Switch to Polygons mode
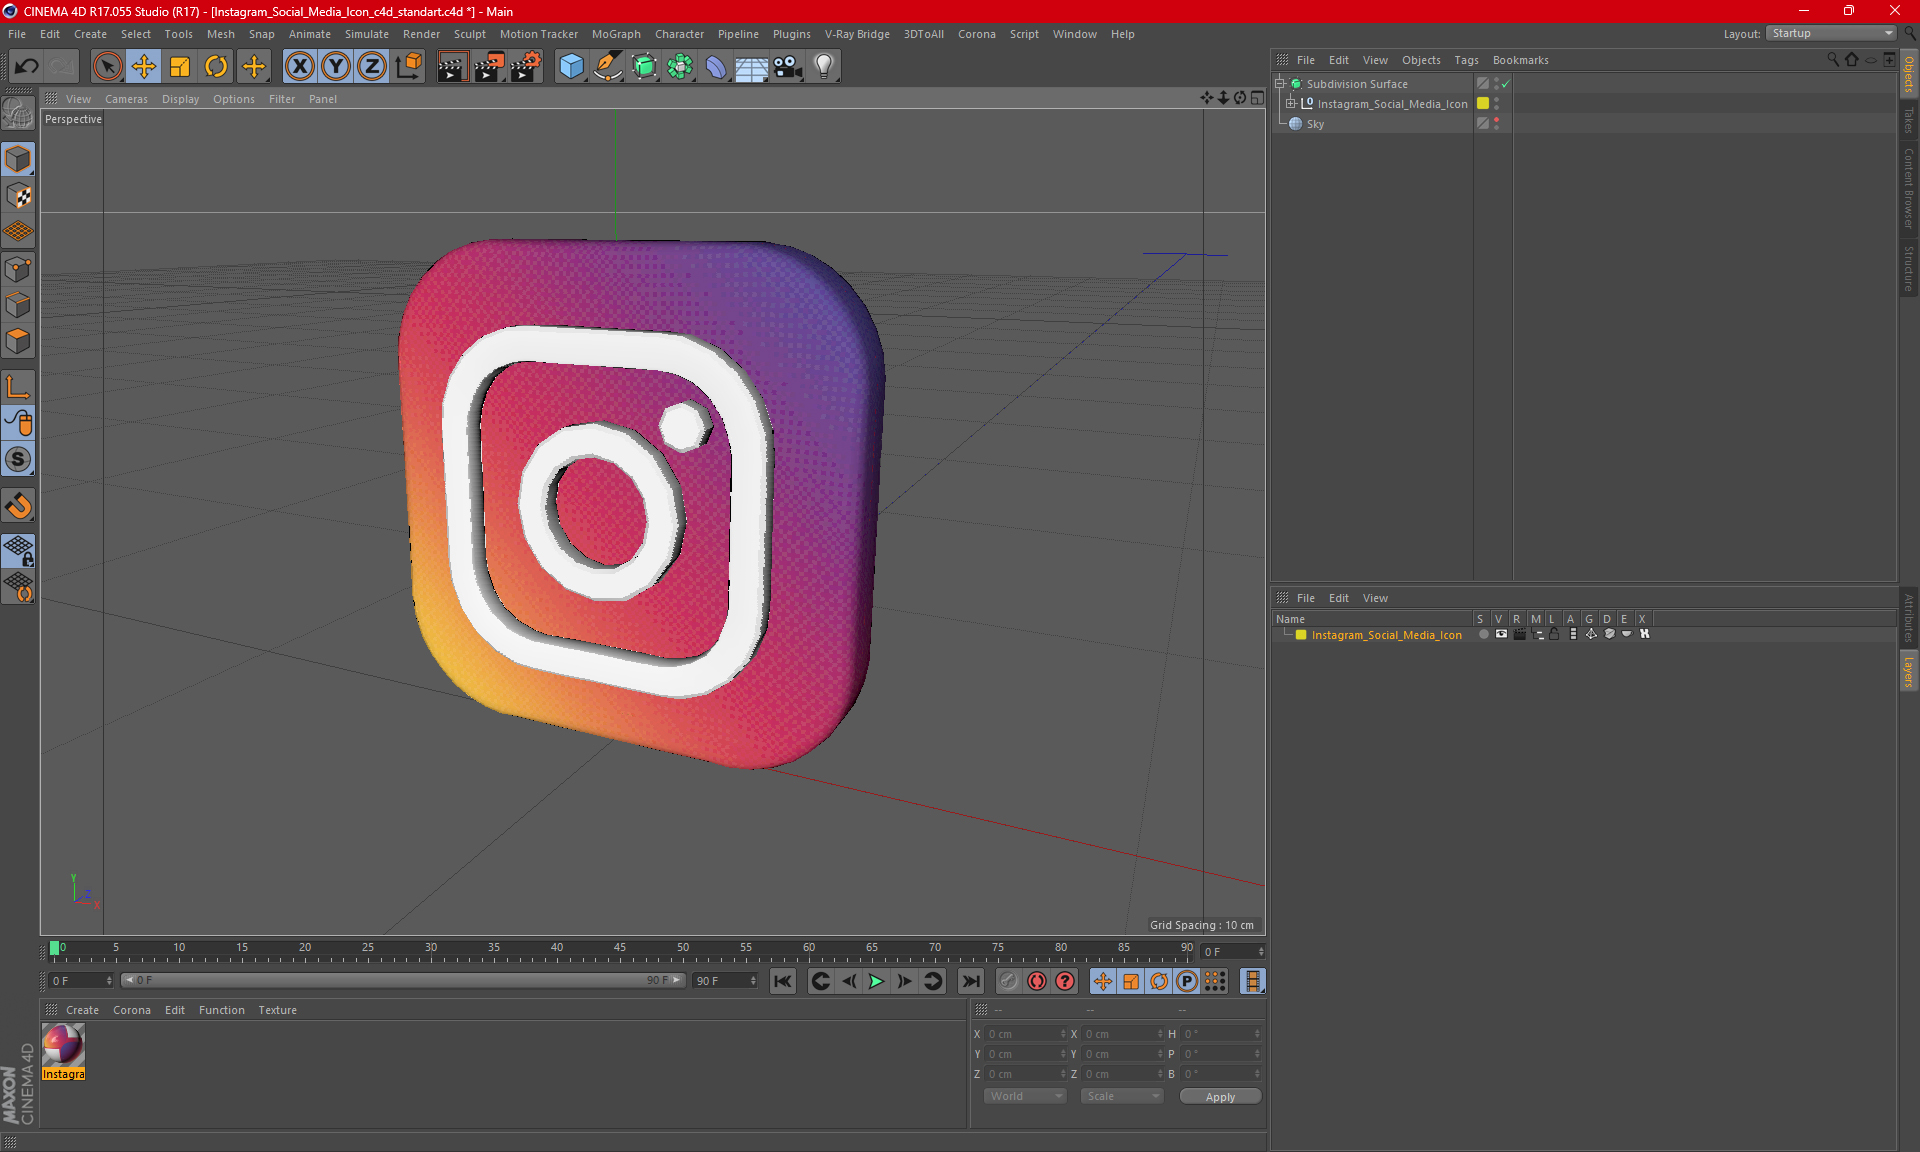1920x1152 pixels. (x=18, y=342)
